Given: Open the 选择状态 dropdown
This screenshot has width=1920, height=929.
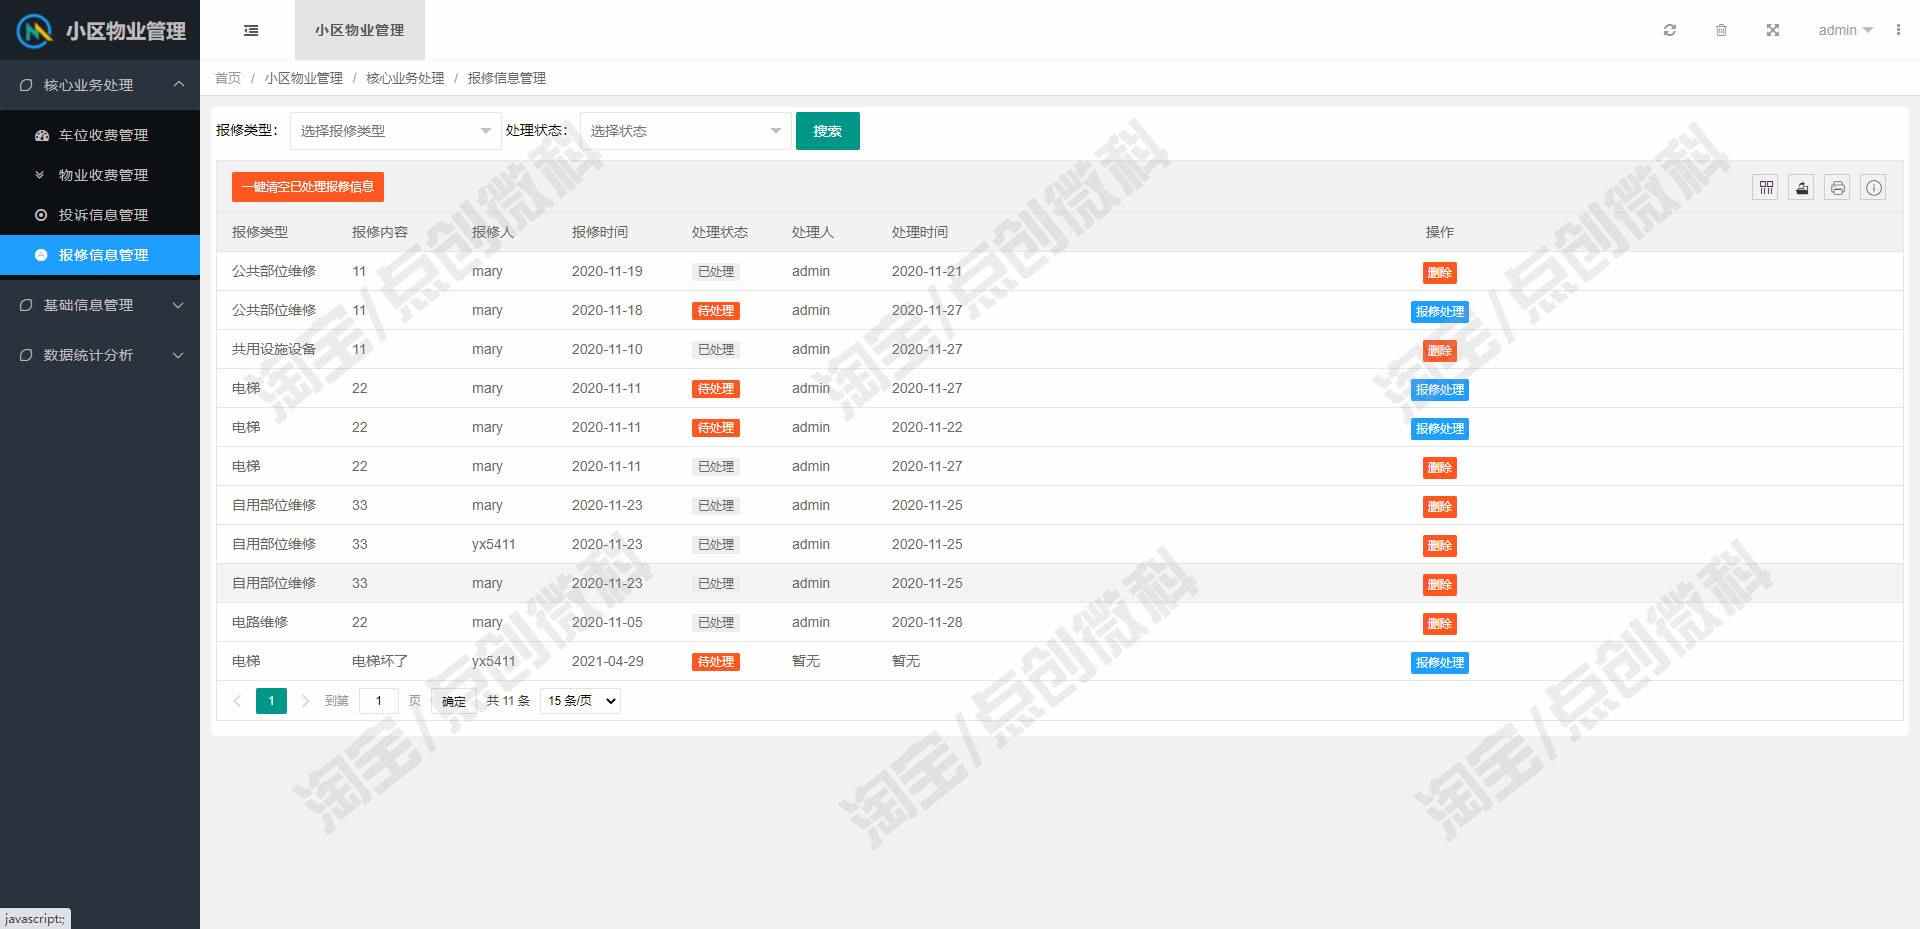Looking at the screenshot, I should pyautogui.click(x=685, y=131).
